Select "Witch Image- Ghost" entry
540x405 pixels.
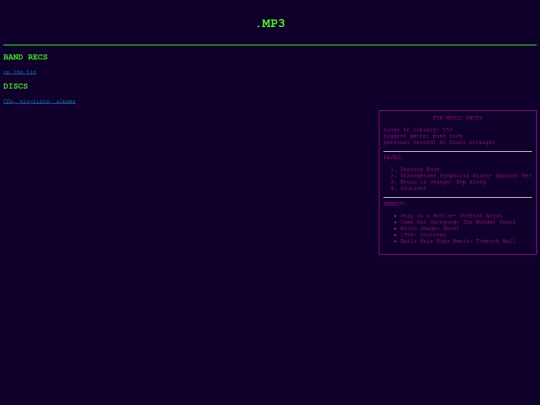[429, 228]
